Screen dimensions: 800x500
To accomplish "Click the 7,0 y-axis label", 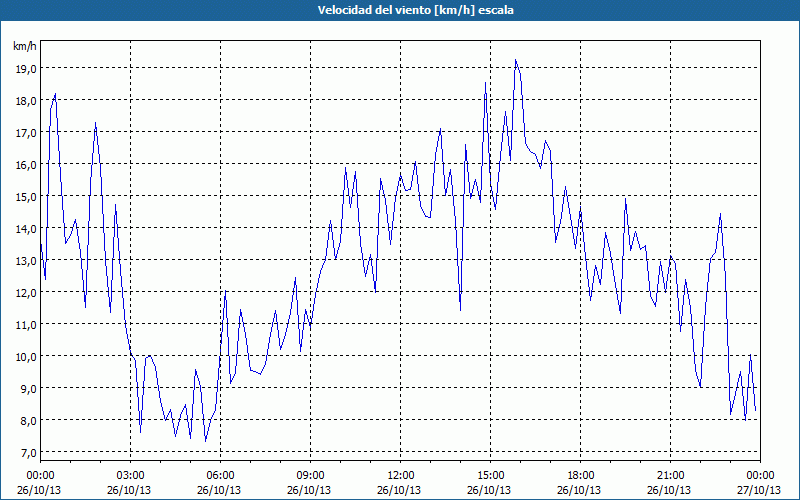I will coord(28,453).
